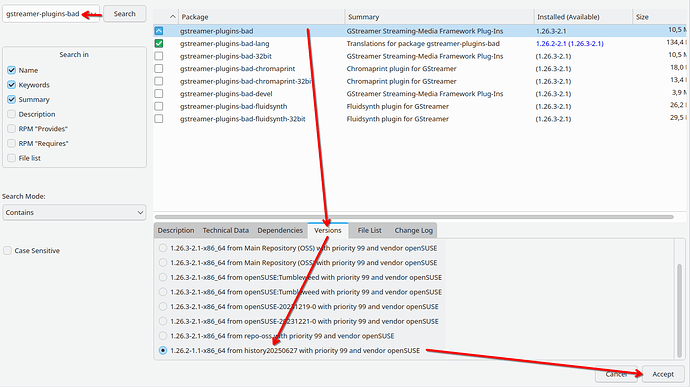Click the versions list vertical scrollbar

pyautogui.click(x=679, y=310)
